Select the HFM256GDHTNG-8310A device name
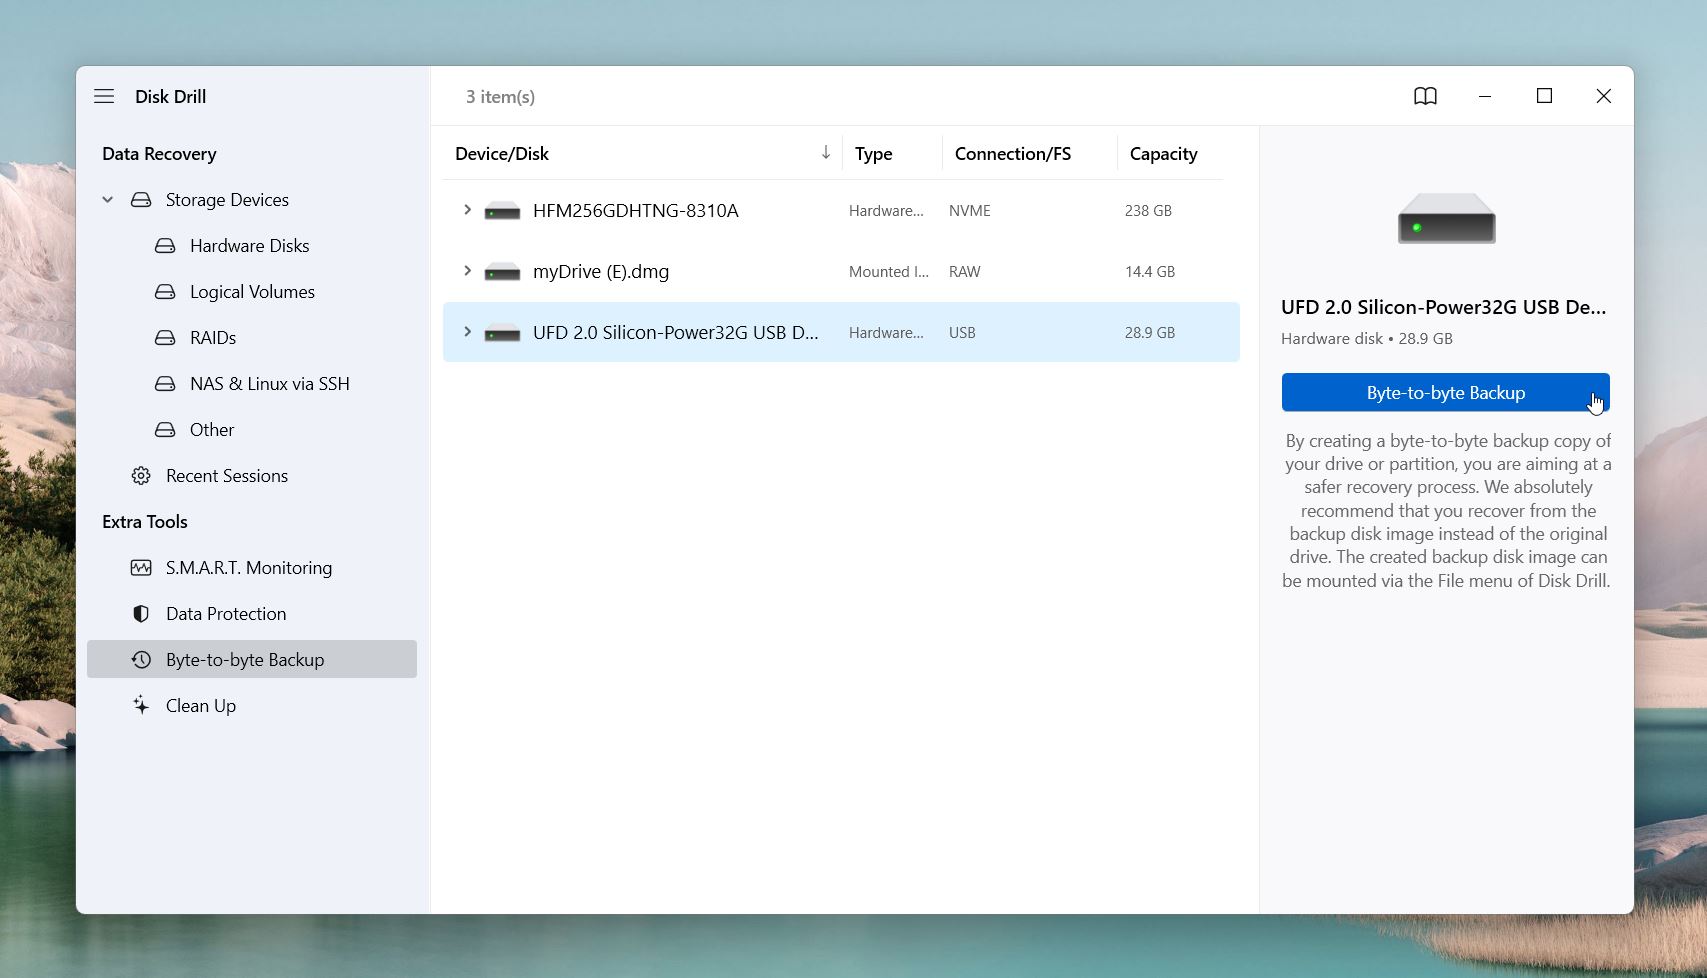 (x=636, y=211)
